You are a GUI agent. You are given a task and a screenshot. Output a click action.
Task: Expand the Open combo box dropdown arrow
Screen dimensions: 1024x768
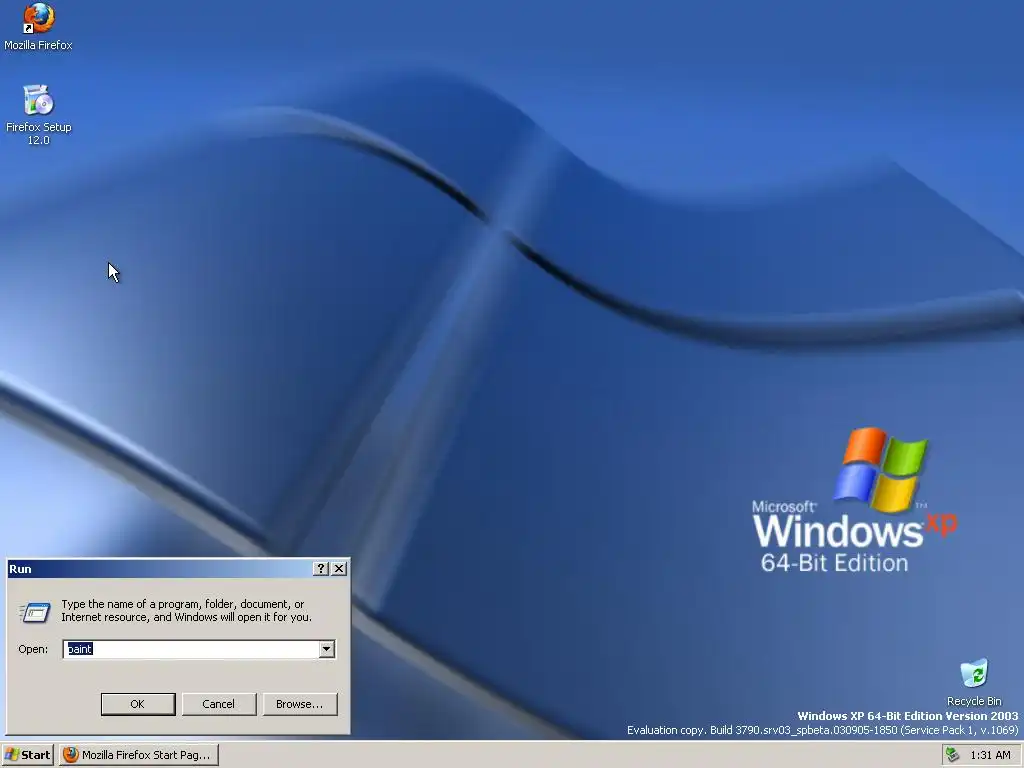point(327,649)
